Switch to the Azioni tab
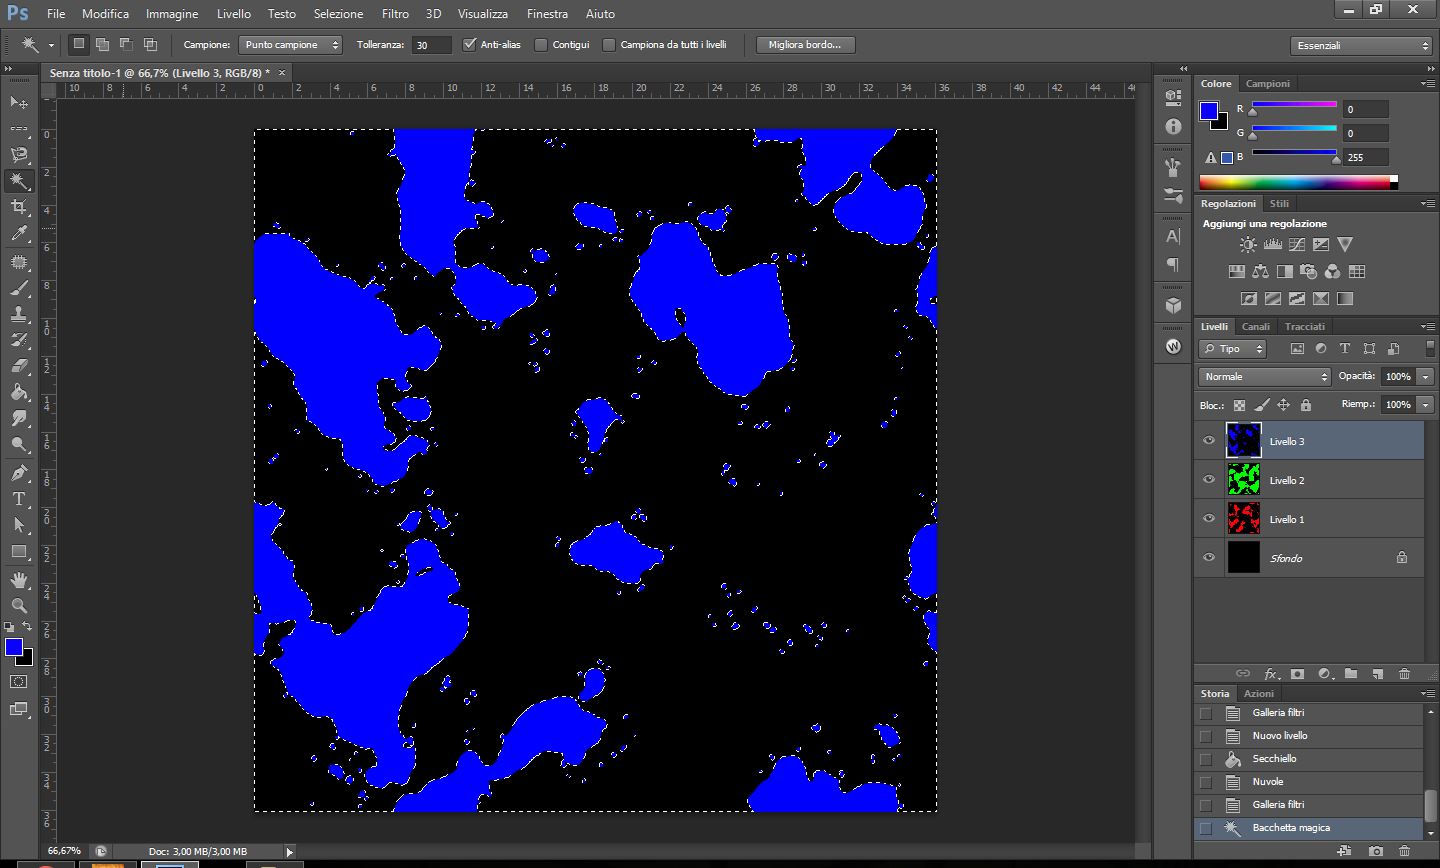 (1259, 694)
